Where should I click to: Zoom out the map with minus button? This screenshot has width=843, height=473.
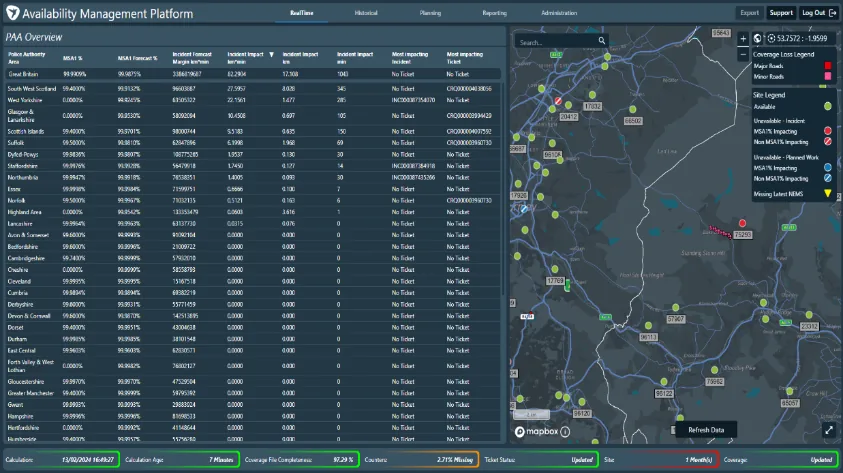click(x=743, y=54)
